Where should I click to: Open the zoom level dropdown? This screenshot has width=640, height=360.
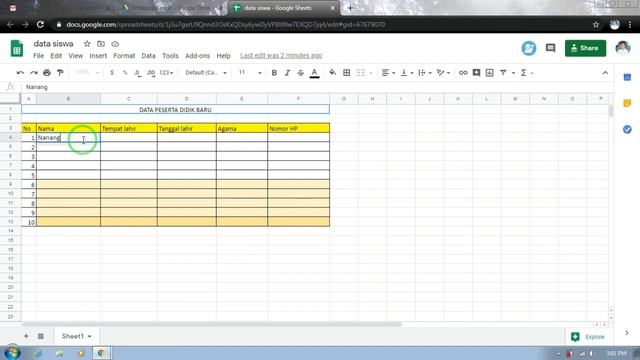87,73
